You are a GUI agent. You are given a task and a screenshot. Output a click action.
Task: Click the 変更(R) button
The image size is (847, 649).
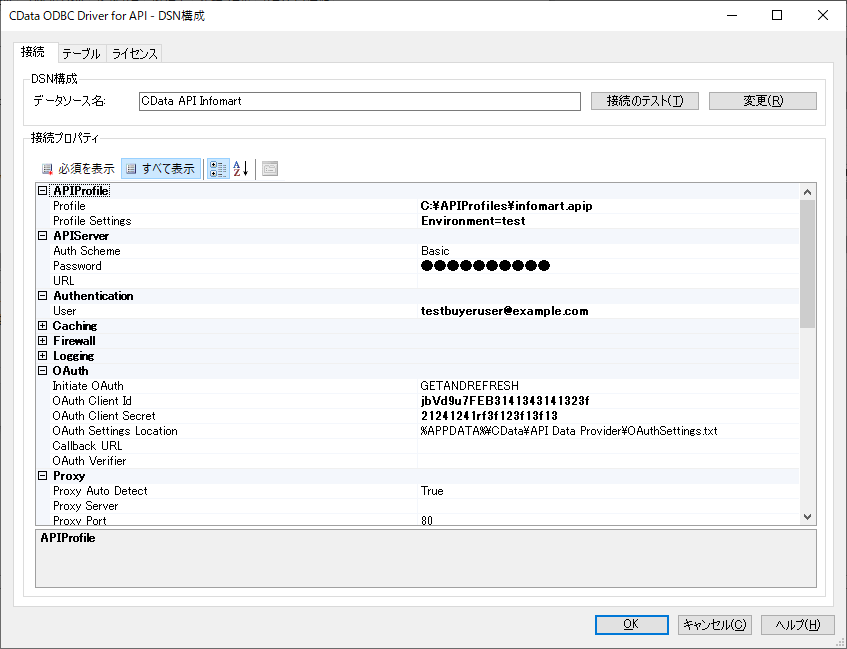point(763,101)
